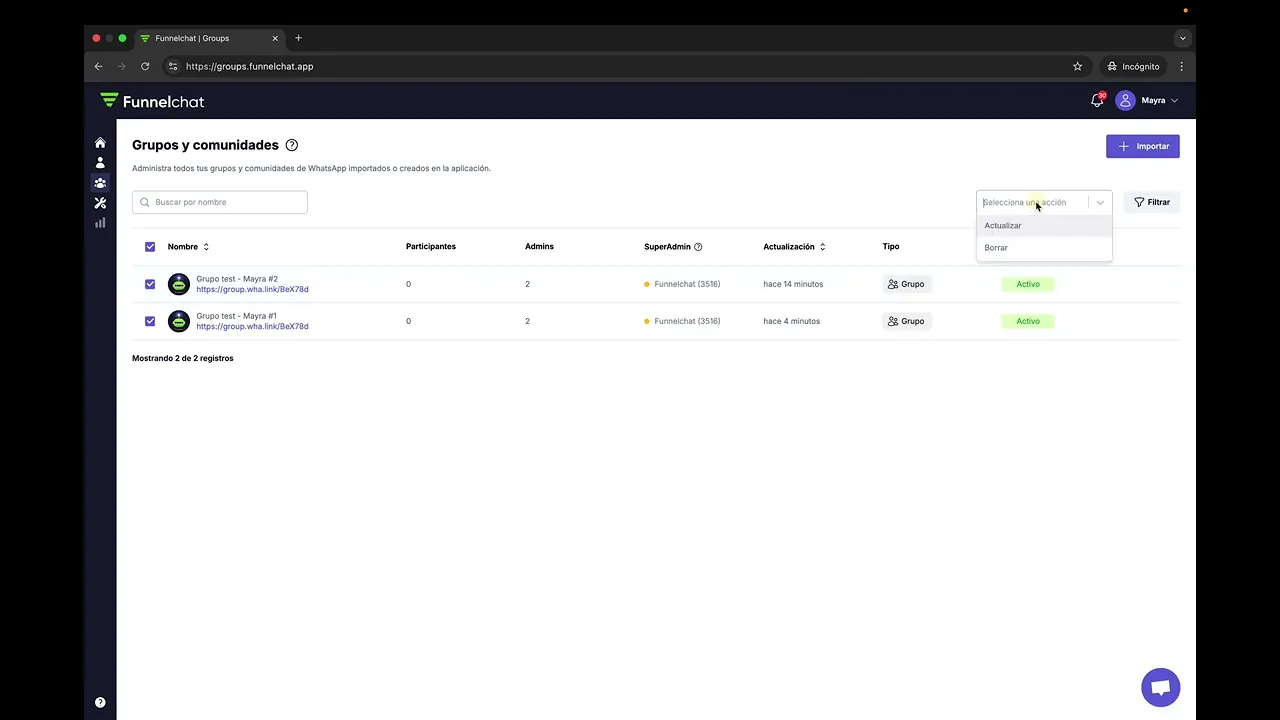The height and width of the screenshot is (720, 1280).
Task: Click 'Mostrando 2 de 2 registros' text
Action: (183, 358)
